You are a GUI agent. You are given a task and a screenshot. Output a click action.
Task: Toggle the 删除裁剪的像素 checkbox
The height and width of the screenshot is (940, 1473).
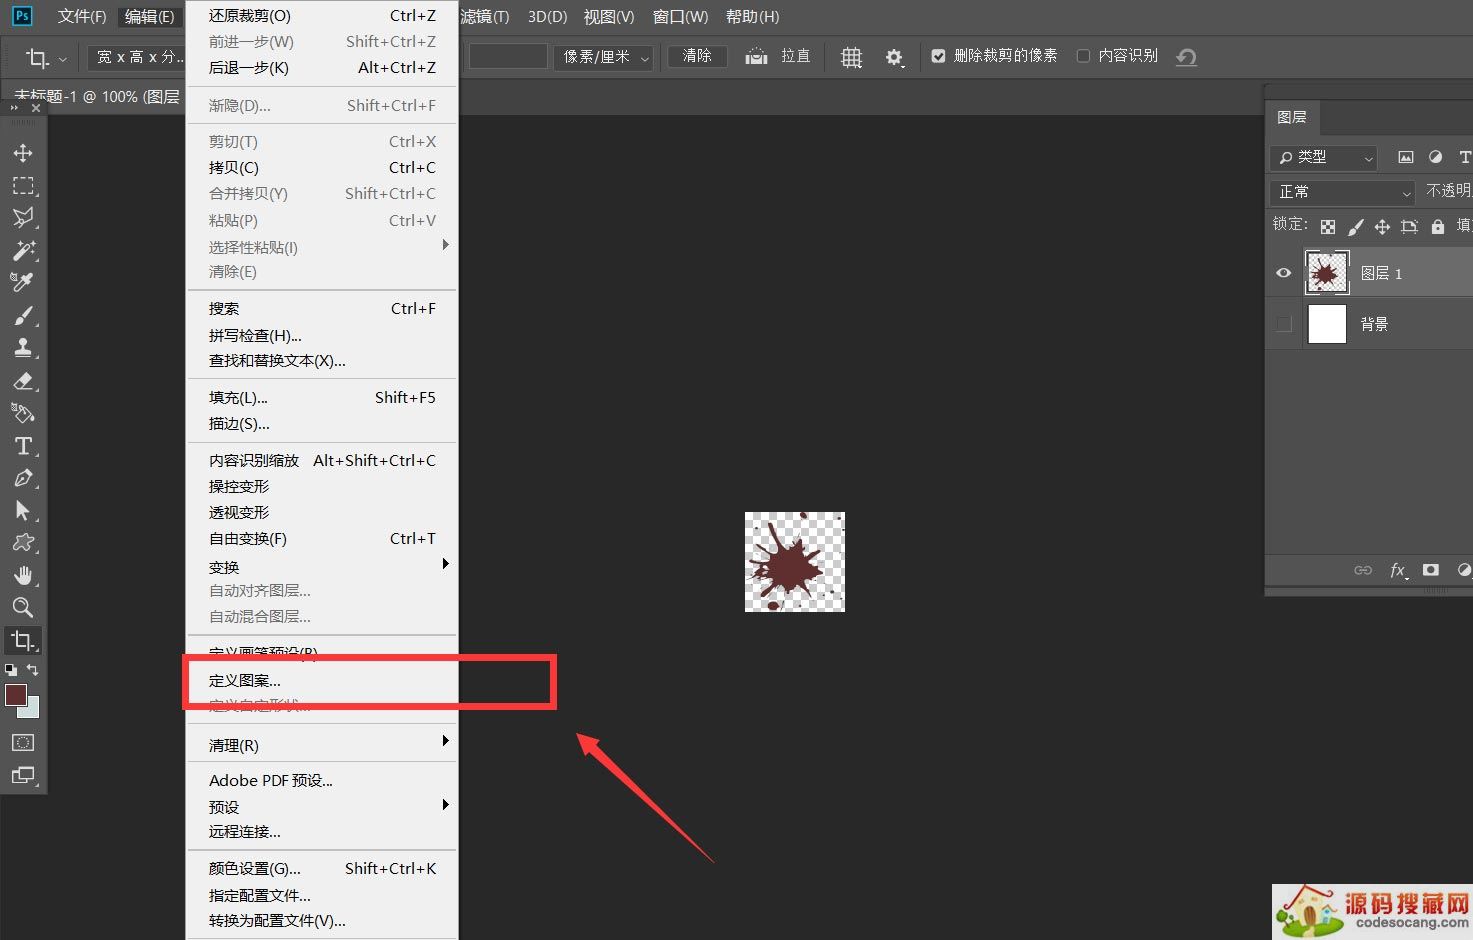tap(938, 56)
